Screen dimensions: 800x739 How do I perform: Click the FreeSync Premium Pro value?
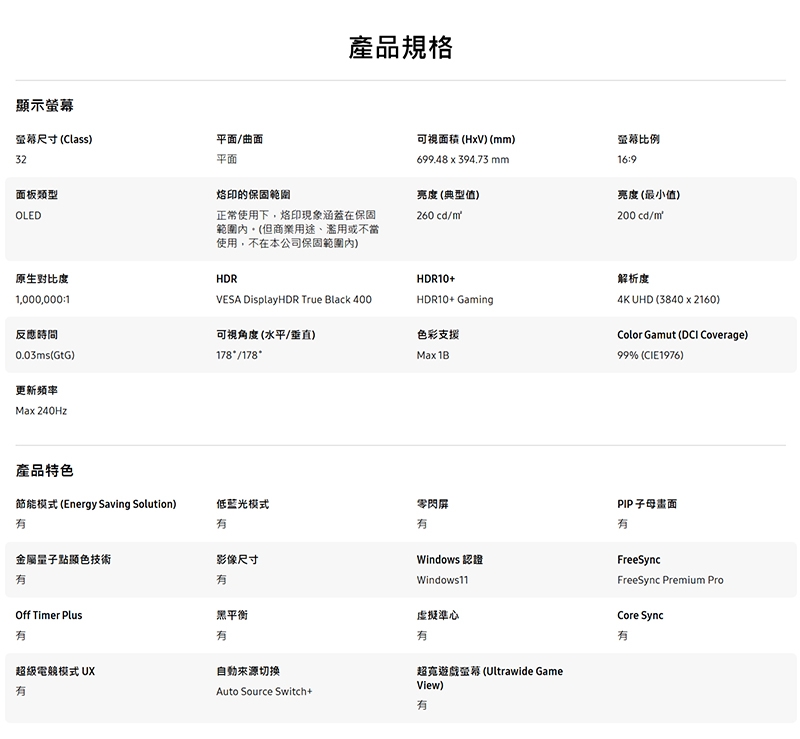(x=670, y=580)
